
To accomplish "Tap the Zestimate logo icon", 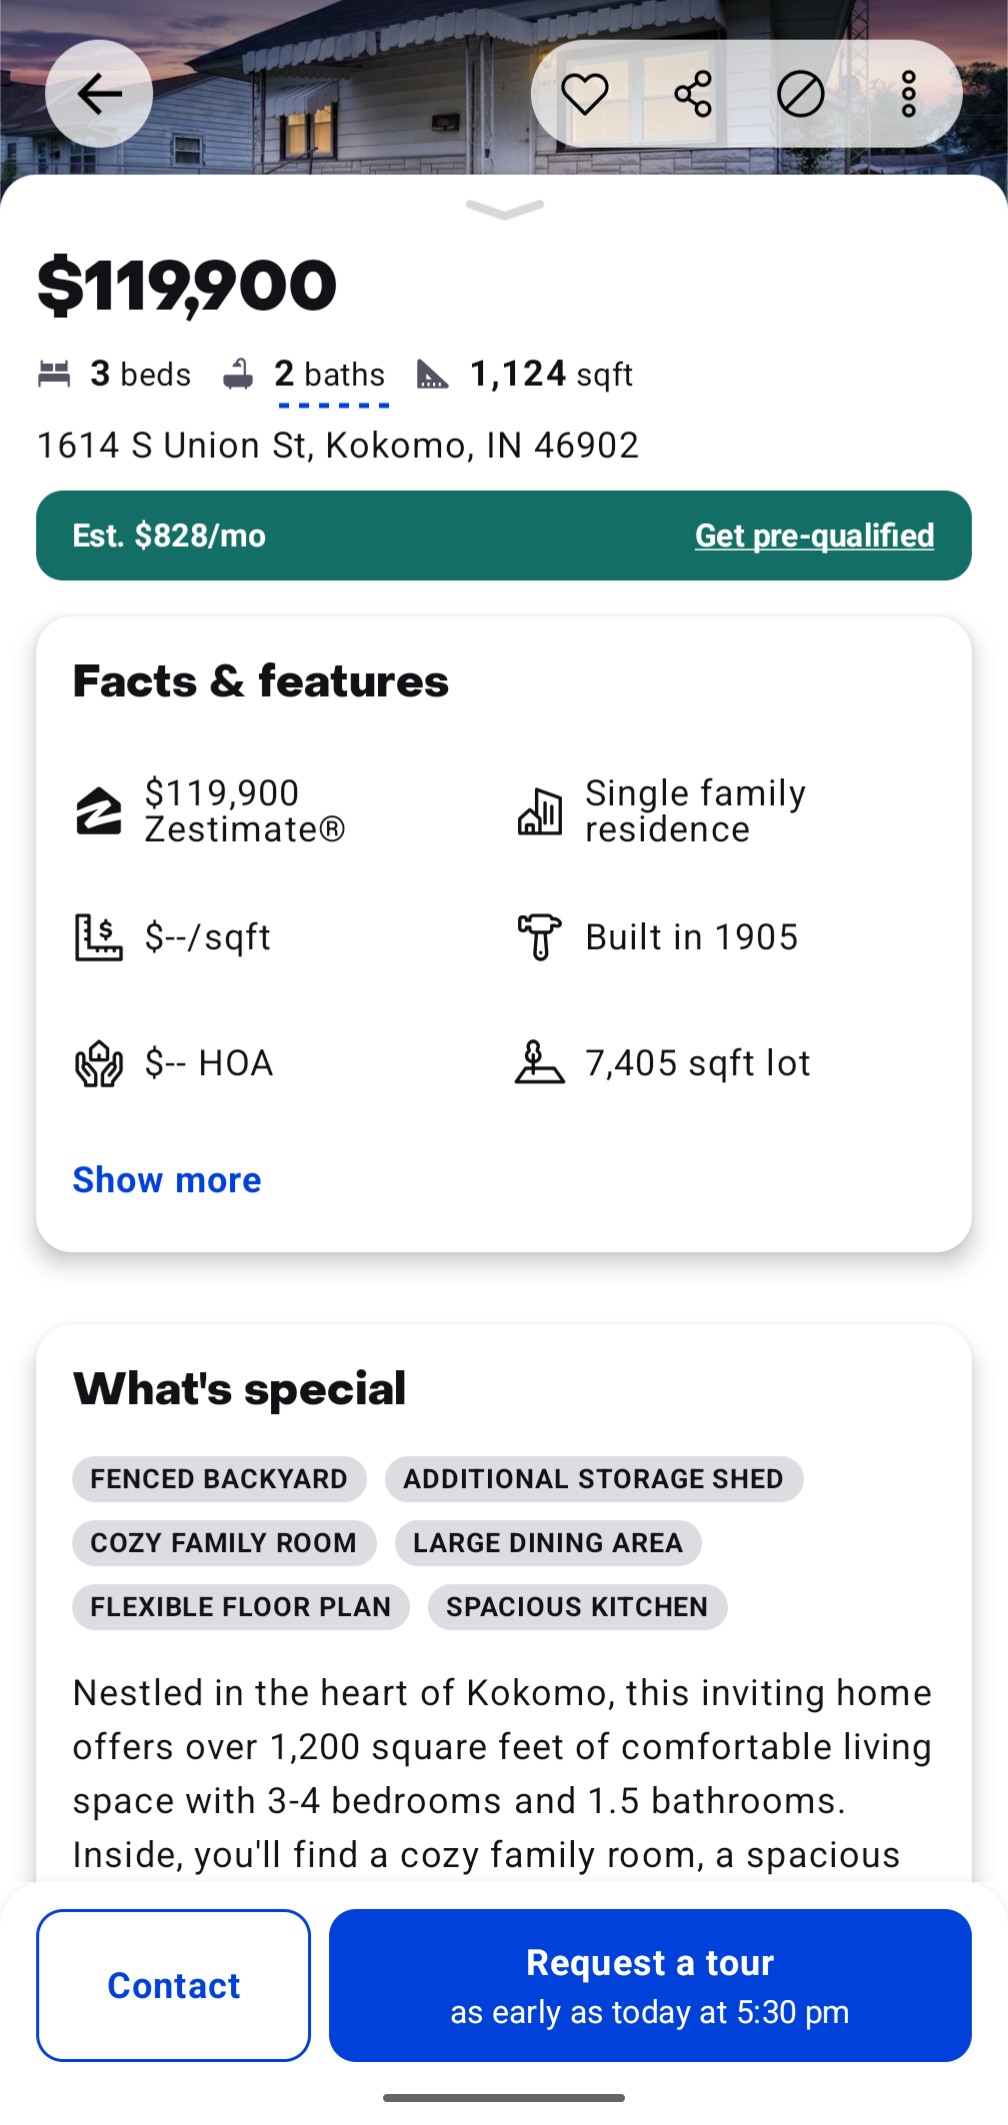I will [x=98, y=811].
